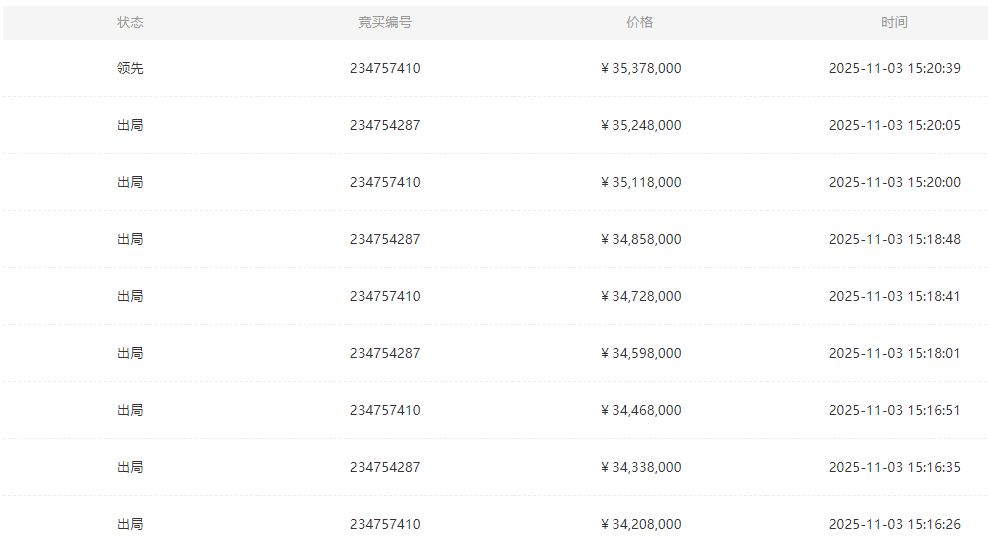The image size is (988, 553).
Task: Click the timestamp 2025-11-03 15:20:39
Action: [x=894, y=69]
